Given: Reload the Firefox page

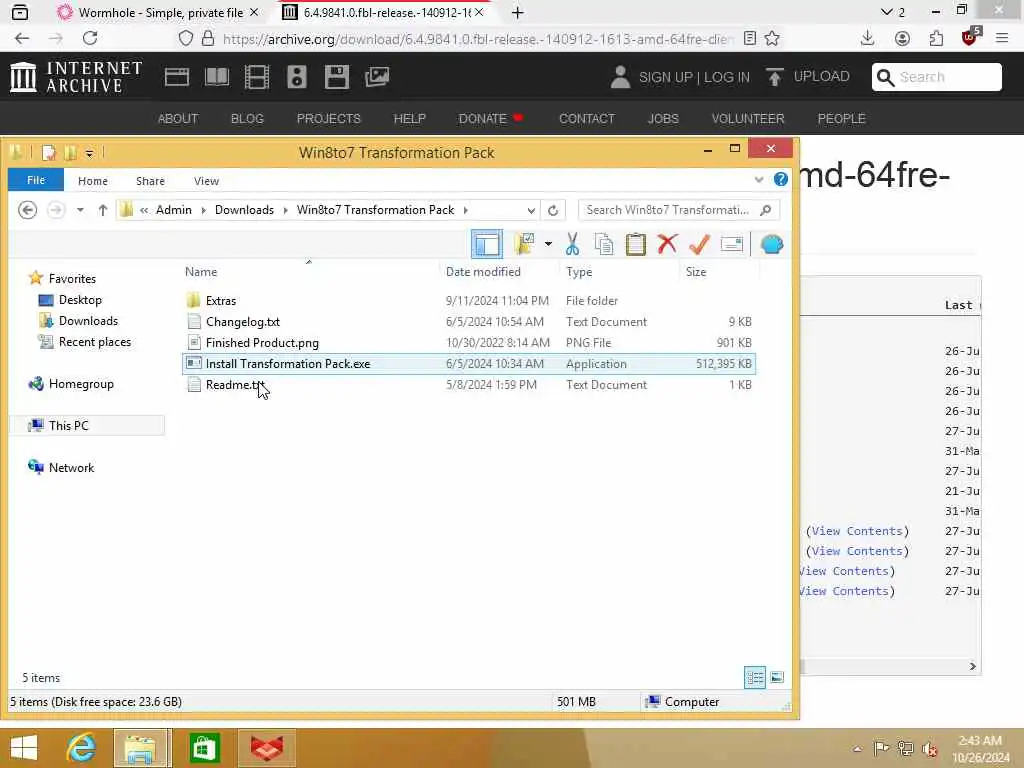Looking at the screenshot, I should pos(90,39).
